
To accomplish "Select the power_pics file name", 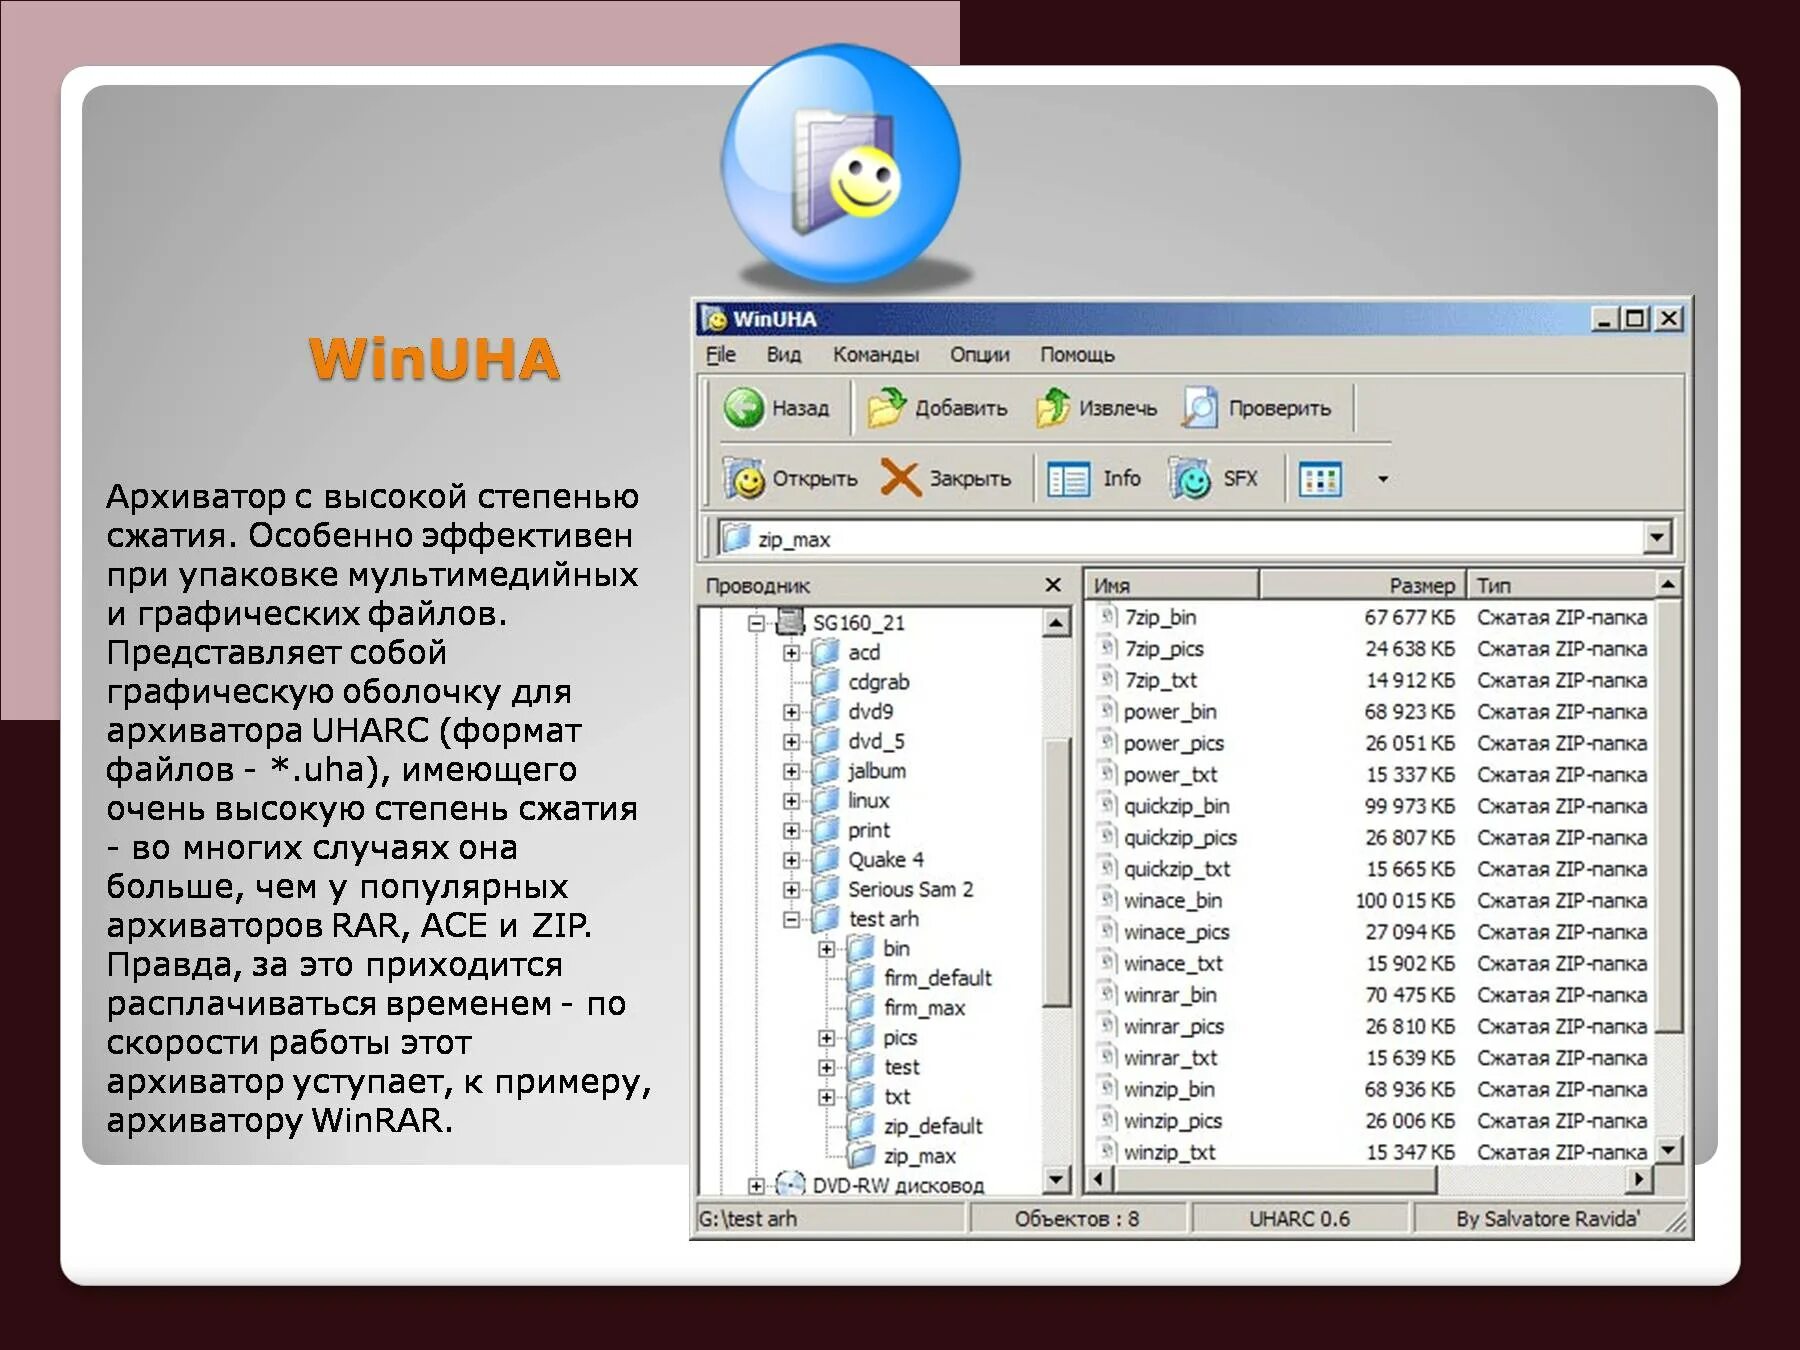I will [1174, 743].
